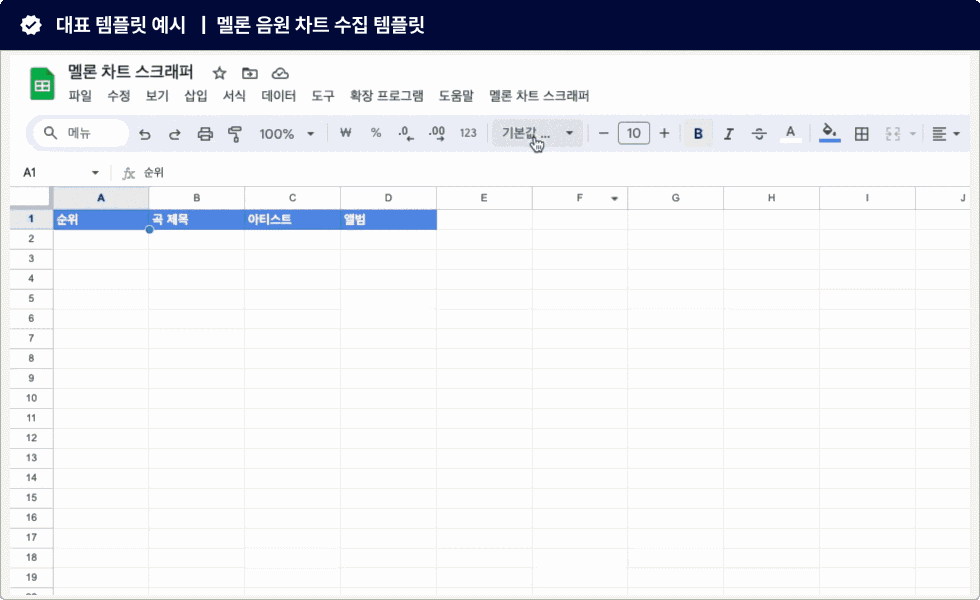Decrease decimal places

coord(406,133)
